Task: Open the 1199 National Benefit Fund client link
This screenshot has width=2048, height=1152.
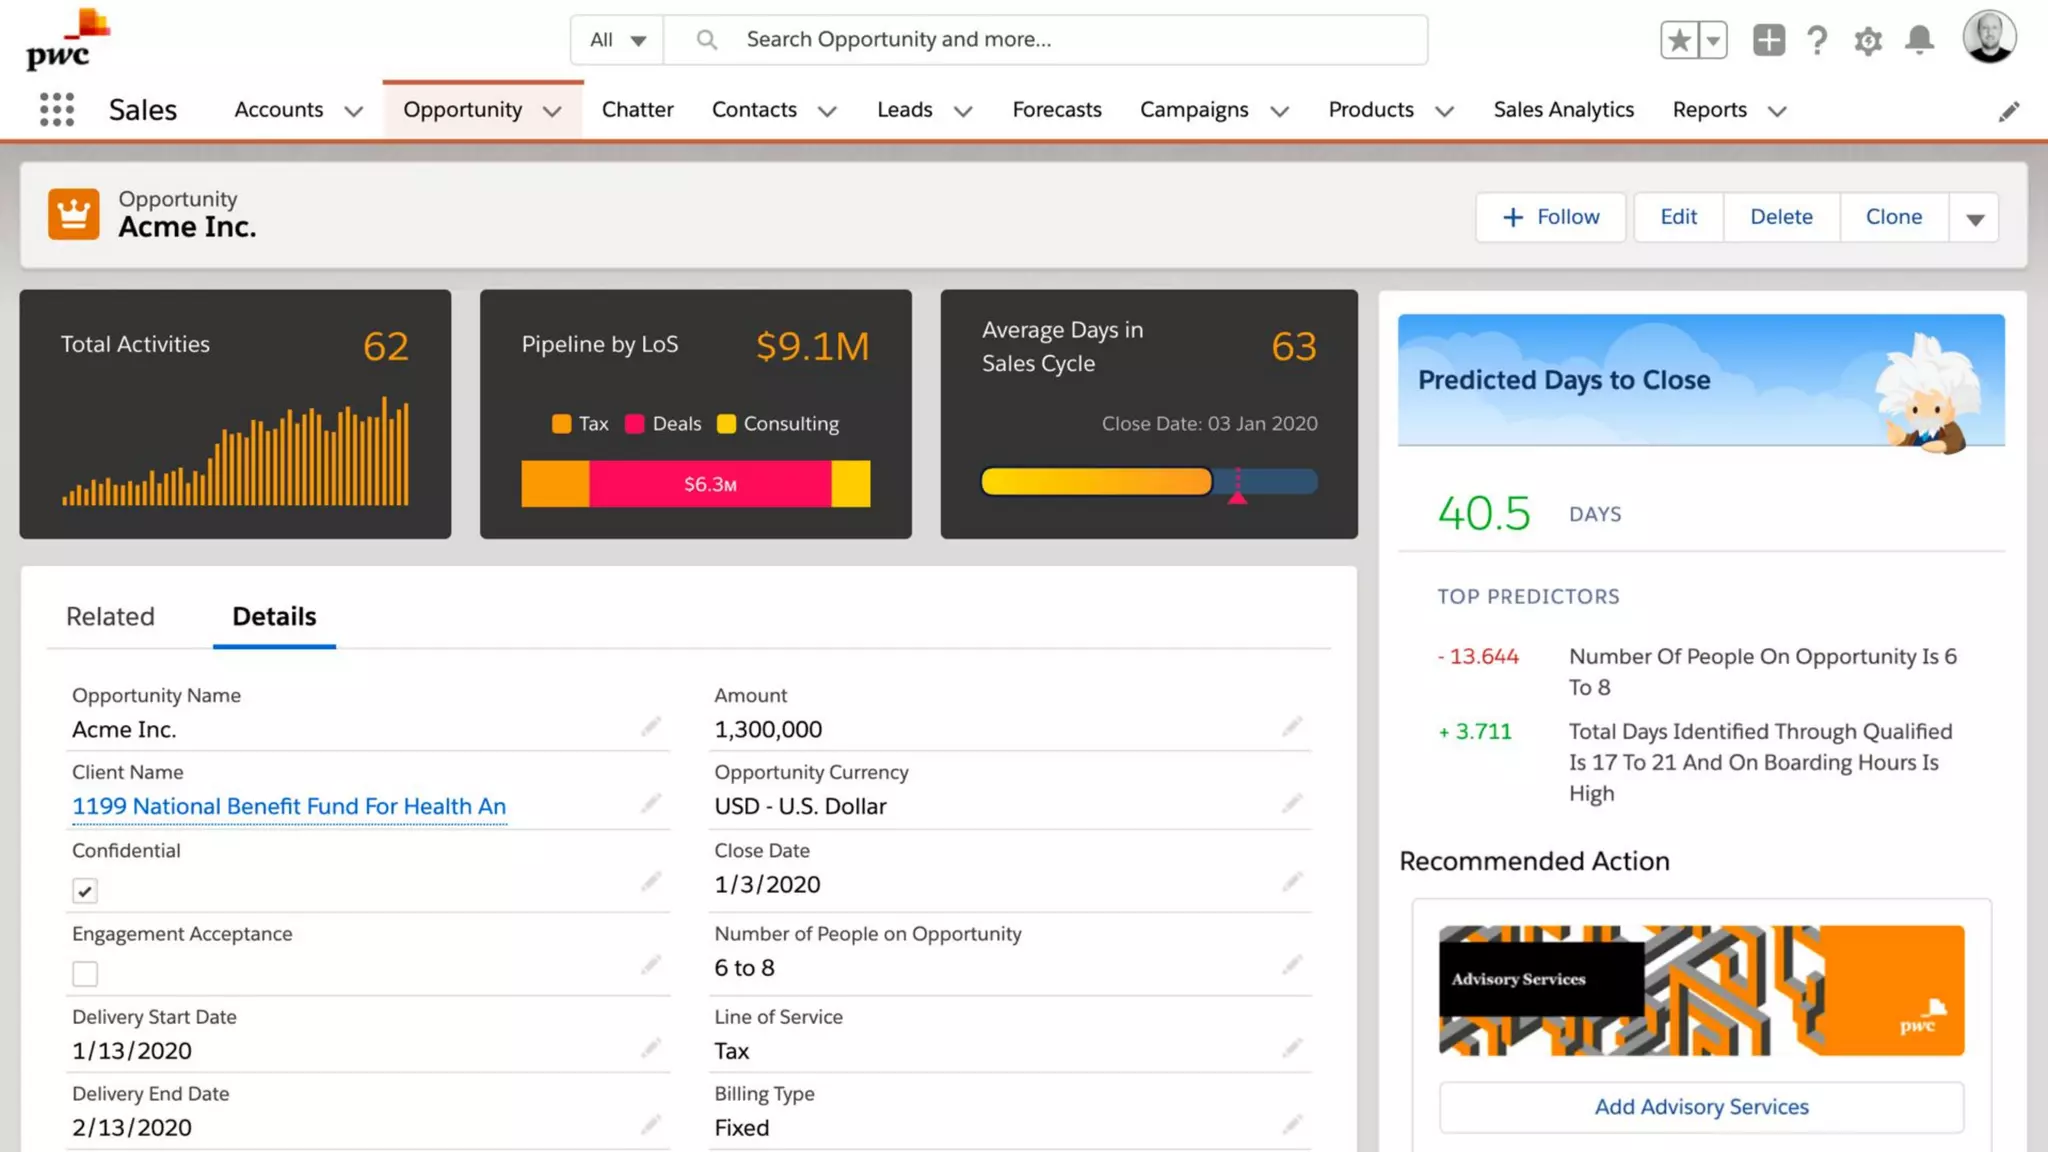Action: coord(289,806)
